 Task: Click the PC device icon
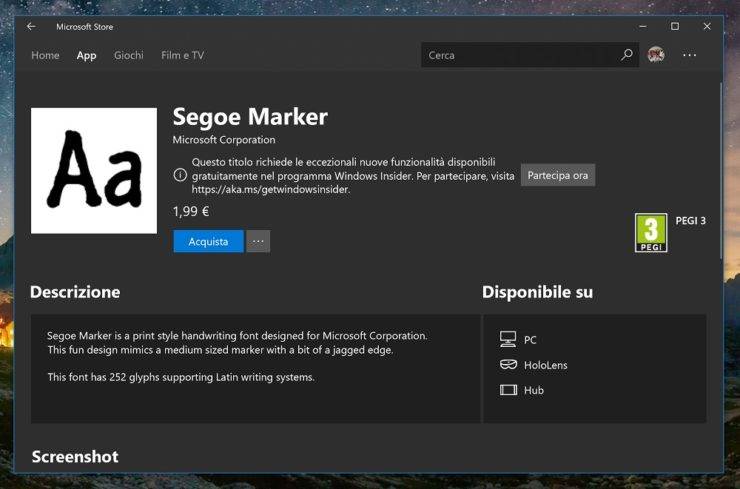(x=508, y=339)
